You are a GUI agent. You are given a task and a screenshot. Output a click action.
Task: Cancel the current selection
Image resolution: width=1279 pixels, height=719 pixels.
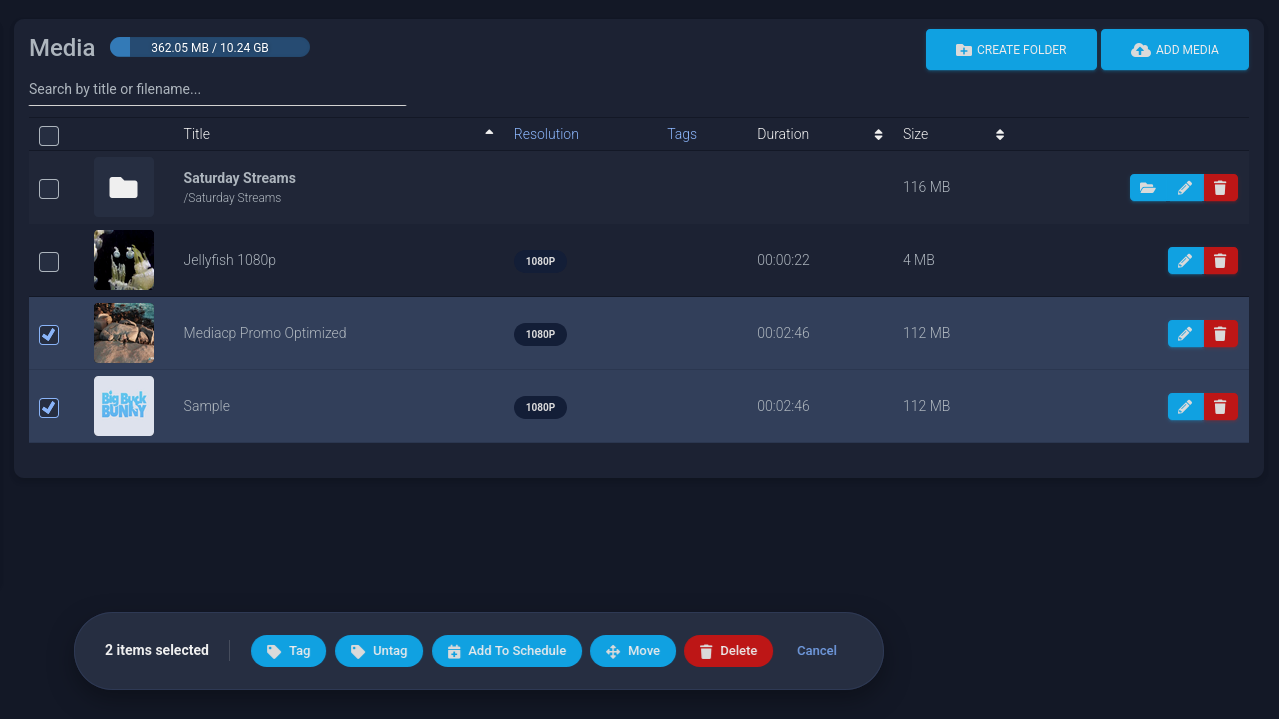817,651
